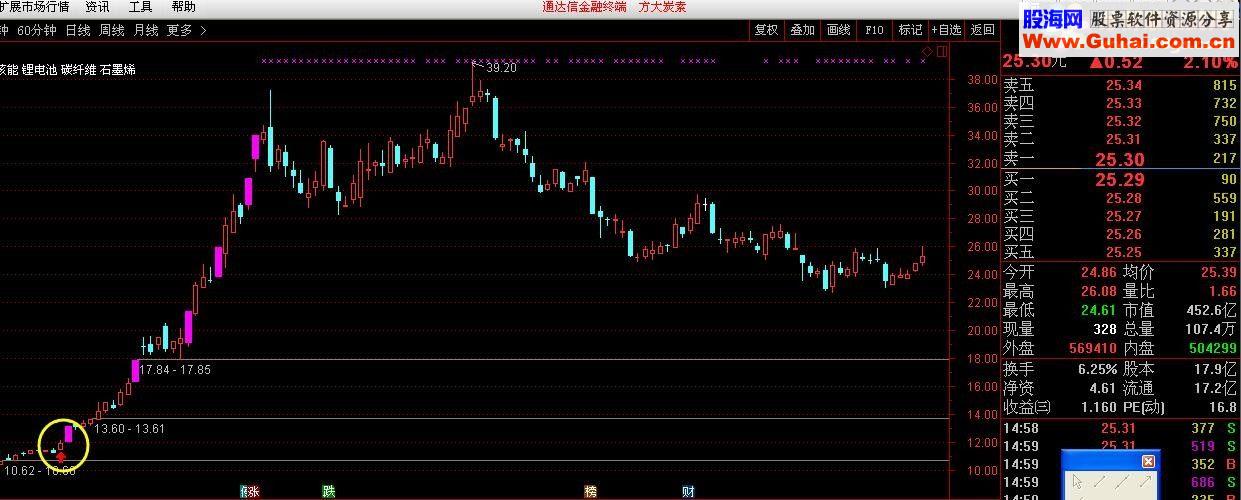Click the 榜 marker at the chart bottom
The image size is (1241, 500).
pos(591,491)
